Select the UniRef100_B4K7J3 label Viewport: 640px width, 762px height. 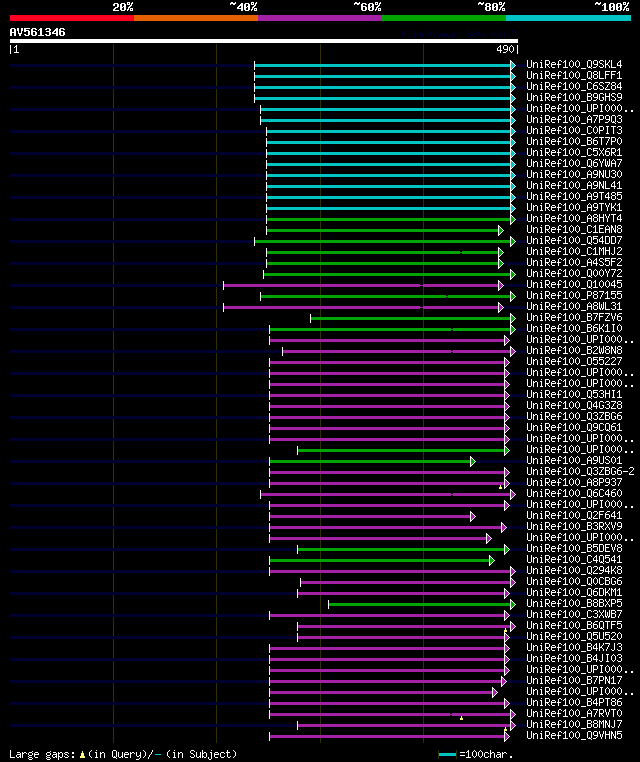(x=574, y=647)
